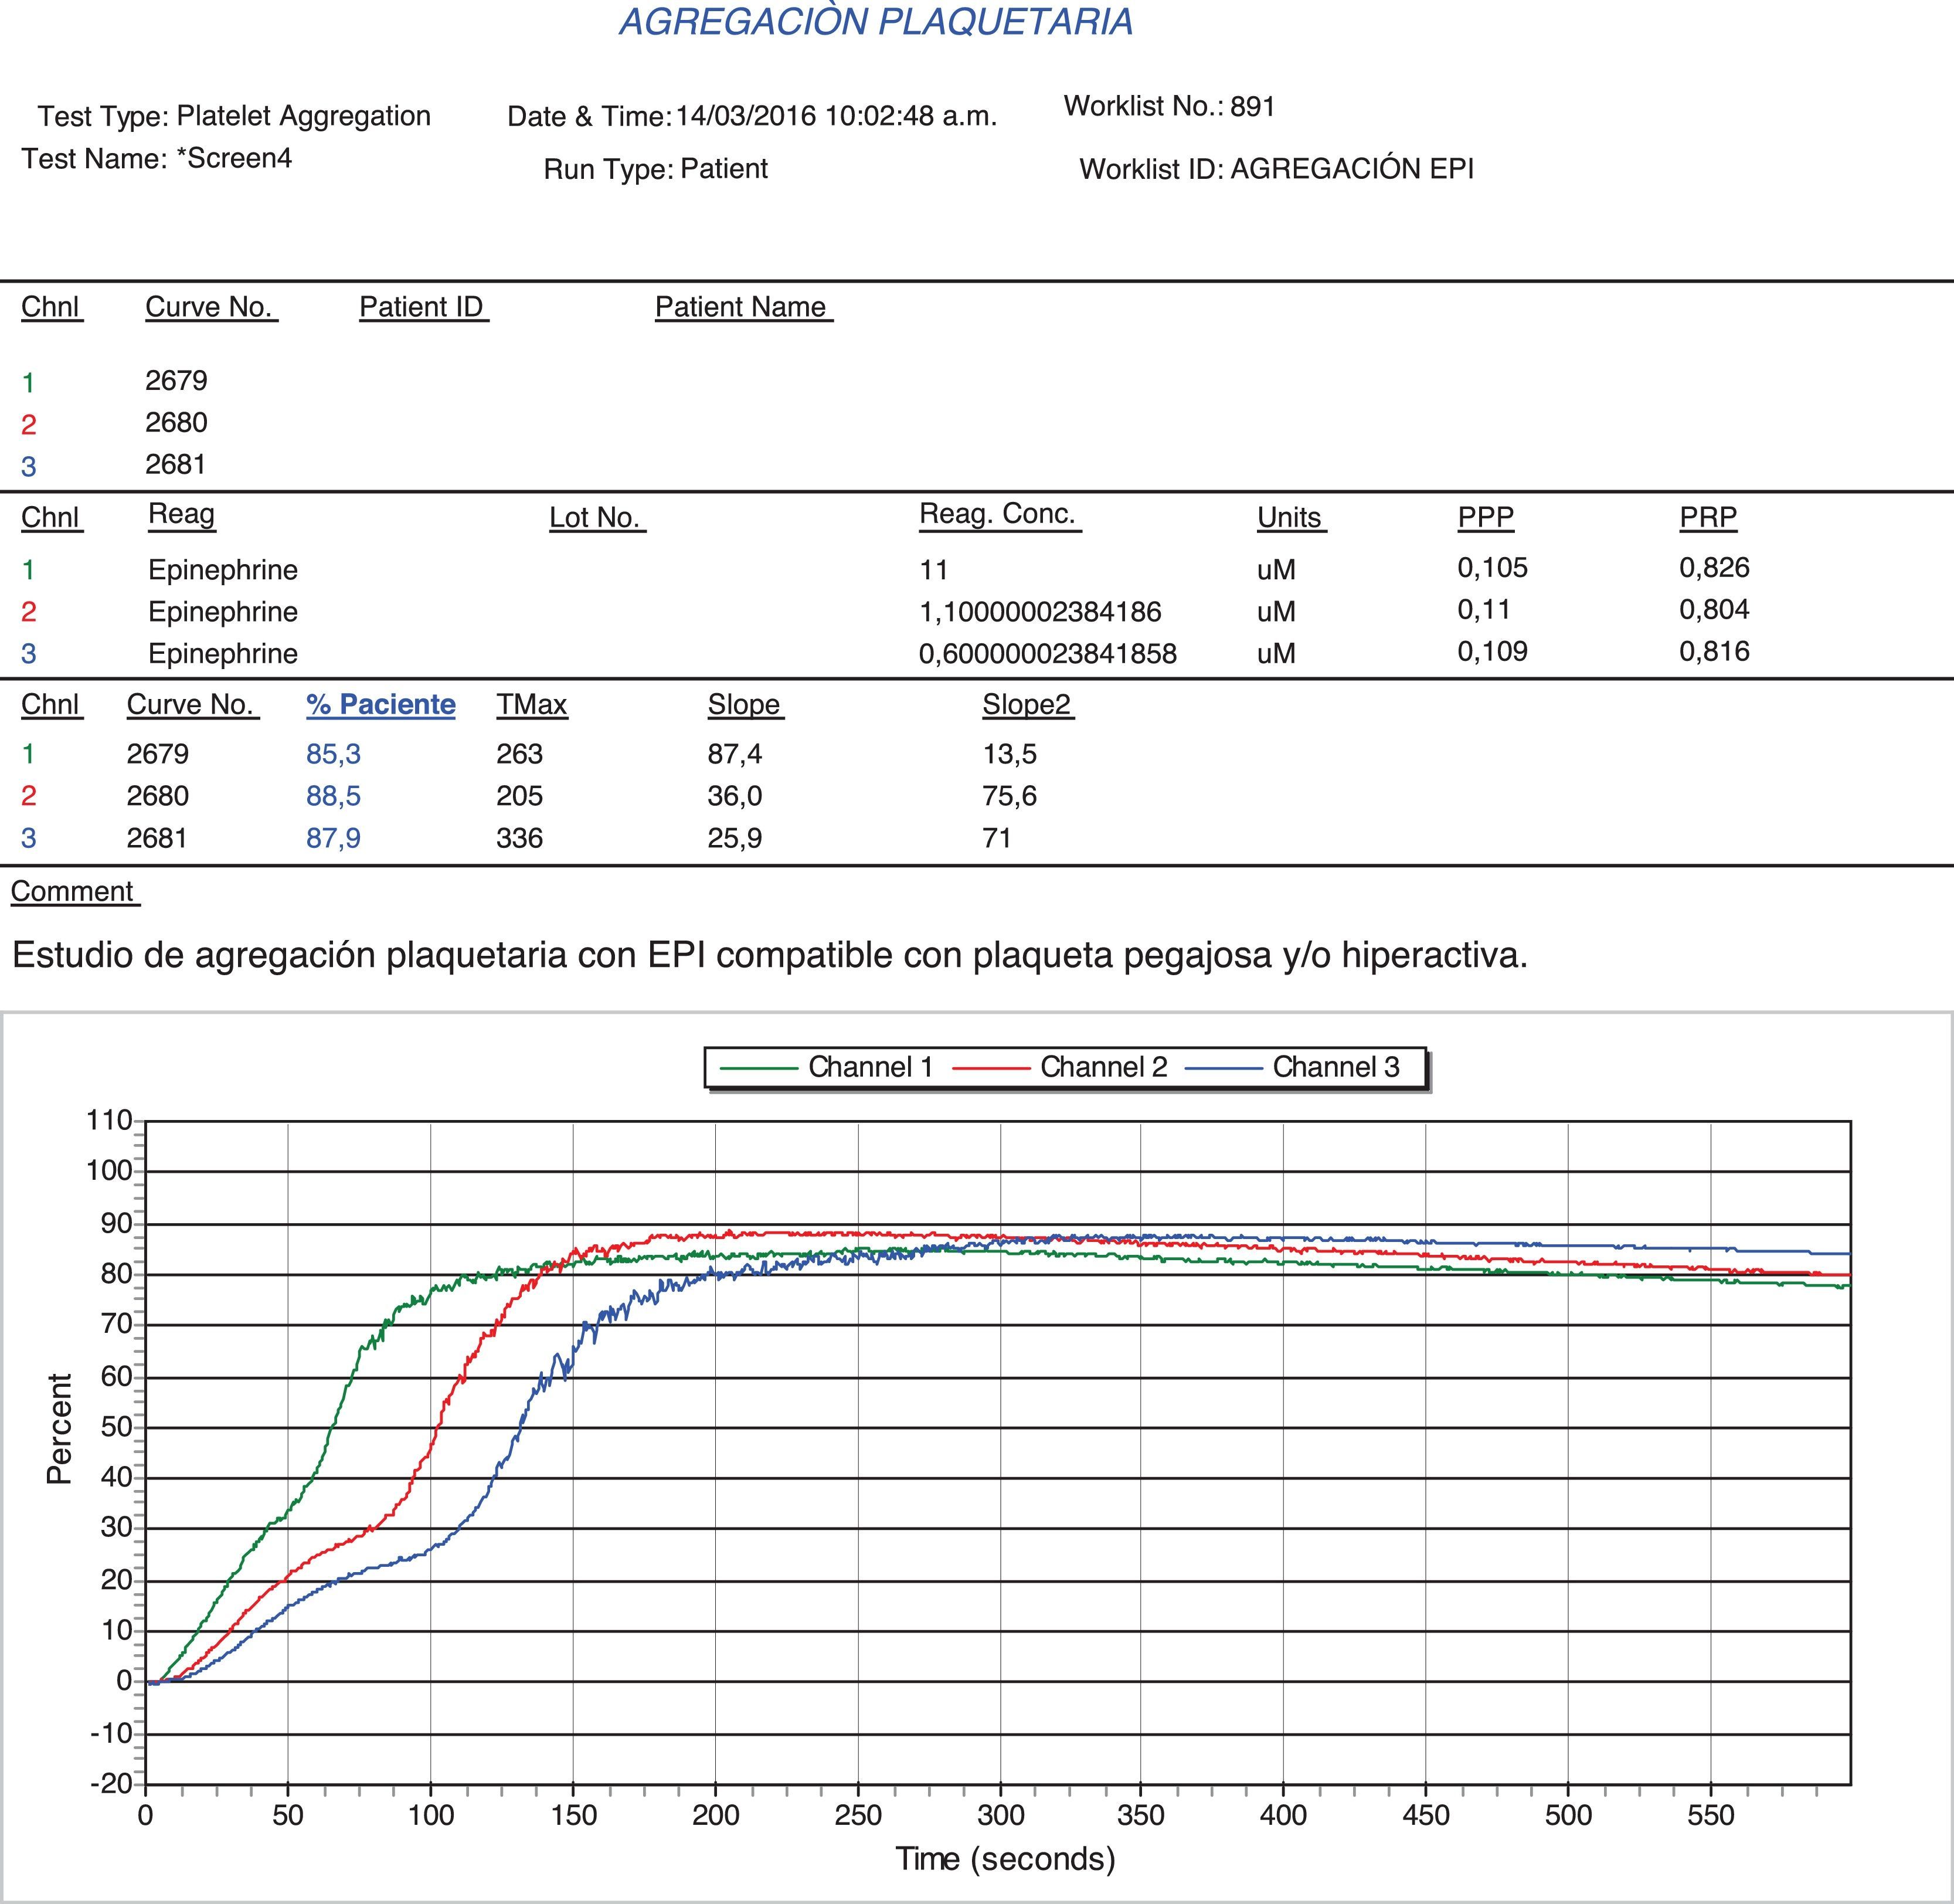Select the 88,5 percent patient value
1954x1904 pixels.
(x=333, y=796)
